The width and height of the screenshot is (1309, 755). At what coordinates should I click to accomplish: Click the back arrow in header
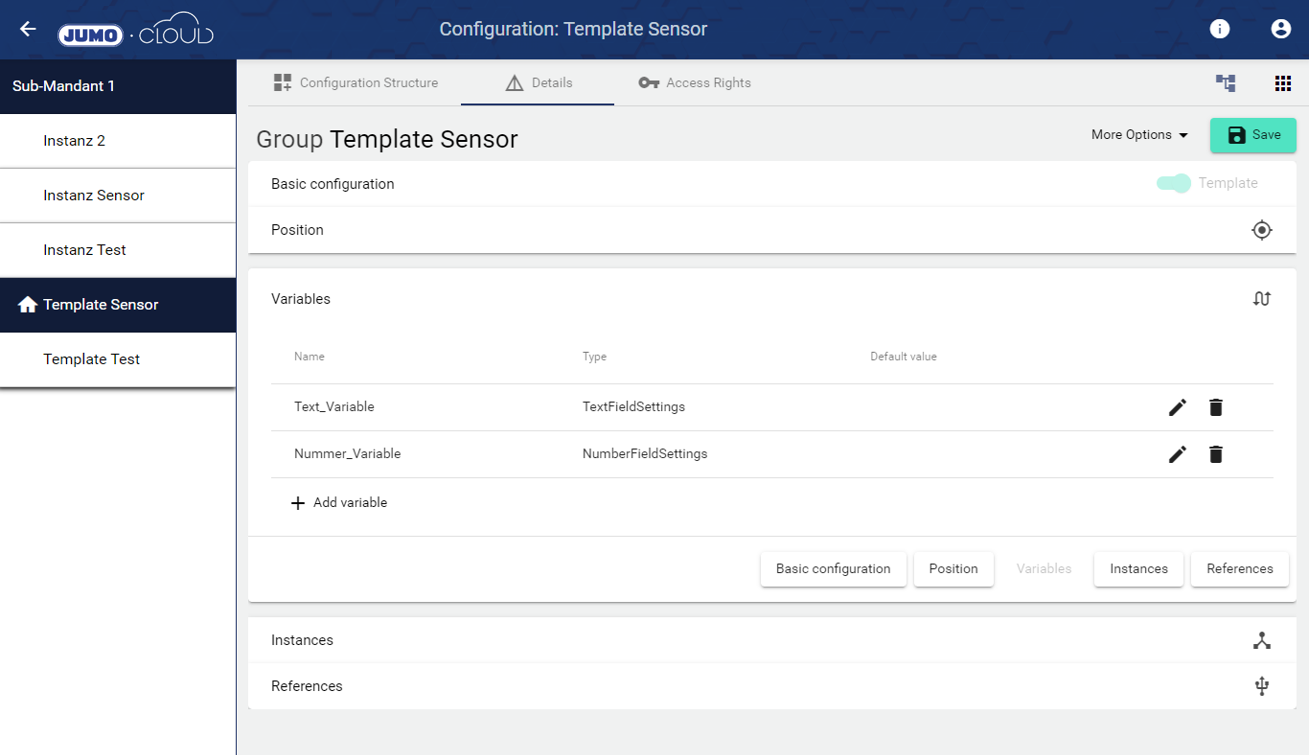pos(28,29)
